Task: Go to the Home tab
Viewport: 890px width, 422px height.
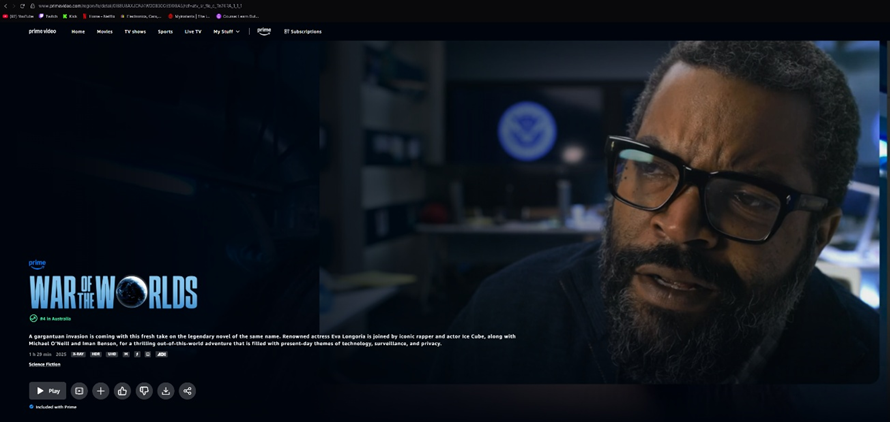Action: coord(78,32)
